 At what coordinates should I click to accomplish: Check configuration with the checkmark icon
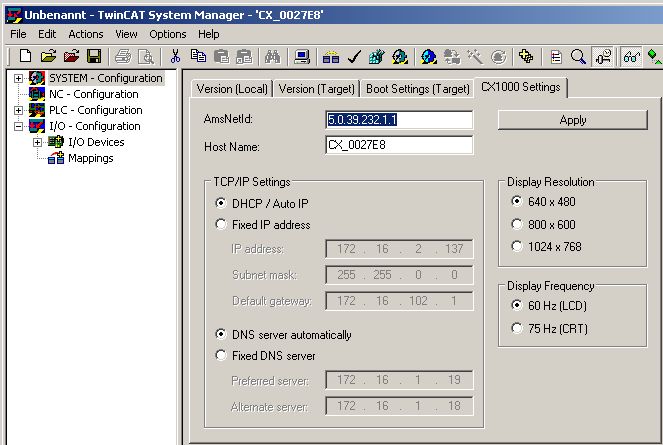coord(353,56)
